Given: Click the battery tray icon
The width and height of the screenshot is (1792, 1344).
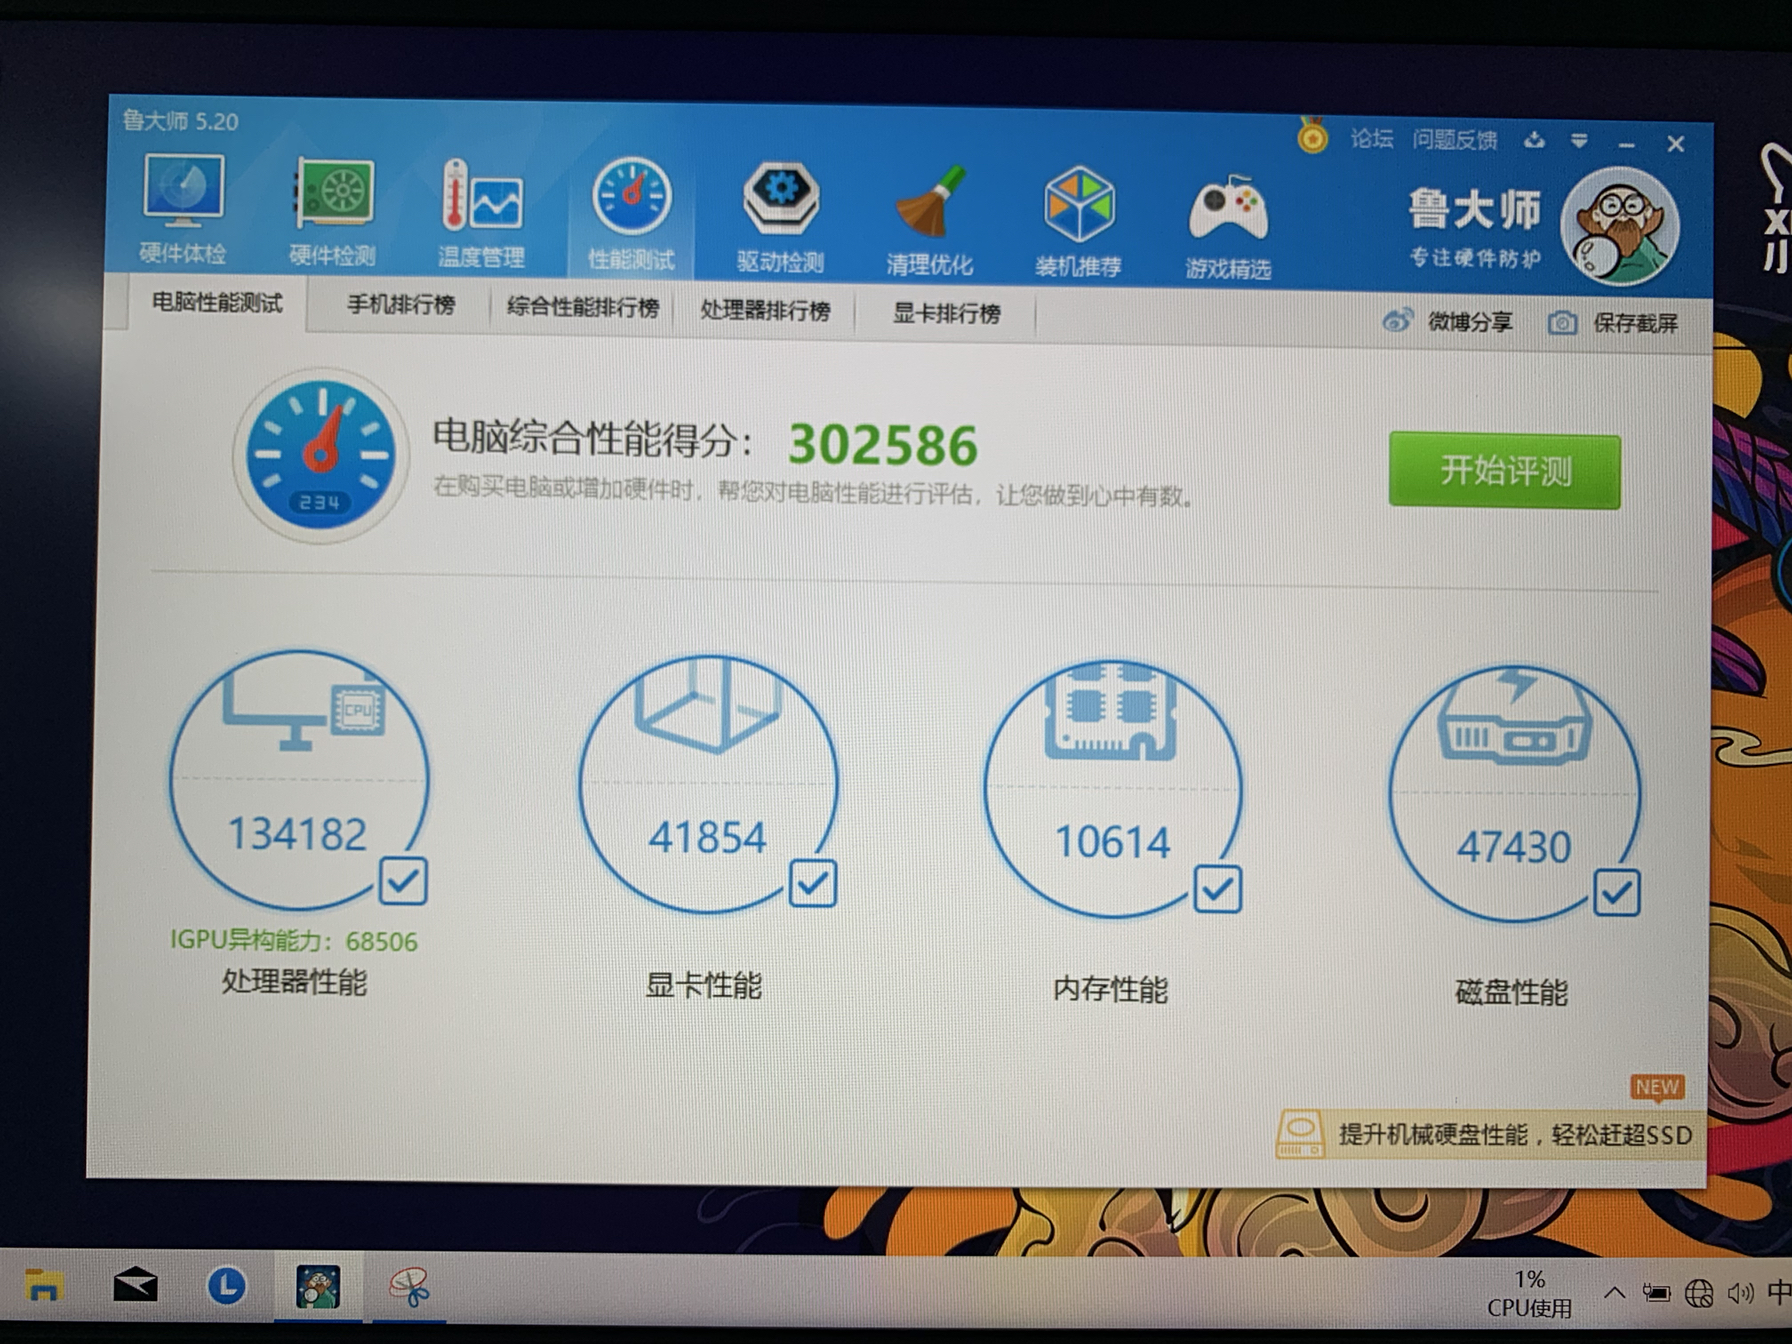Looking at the screenshot, I should [1656, 1293].
